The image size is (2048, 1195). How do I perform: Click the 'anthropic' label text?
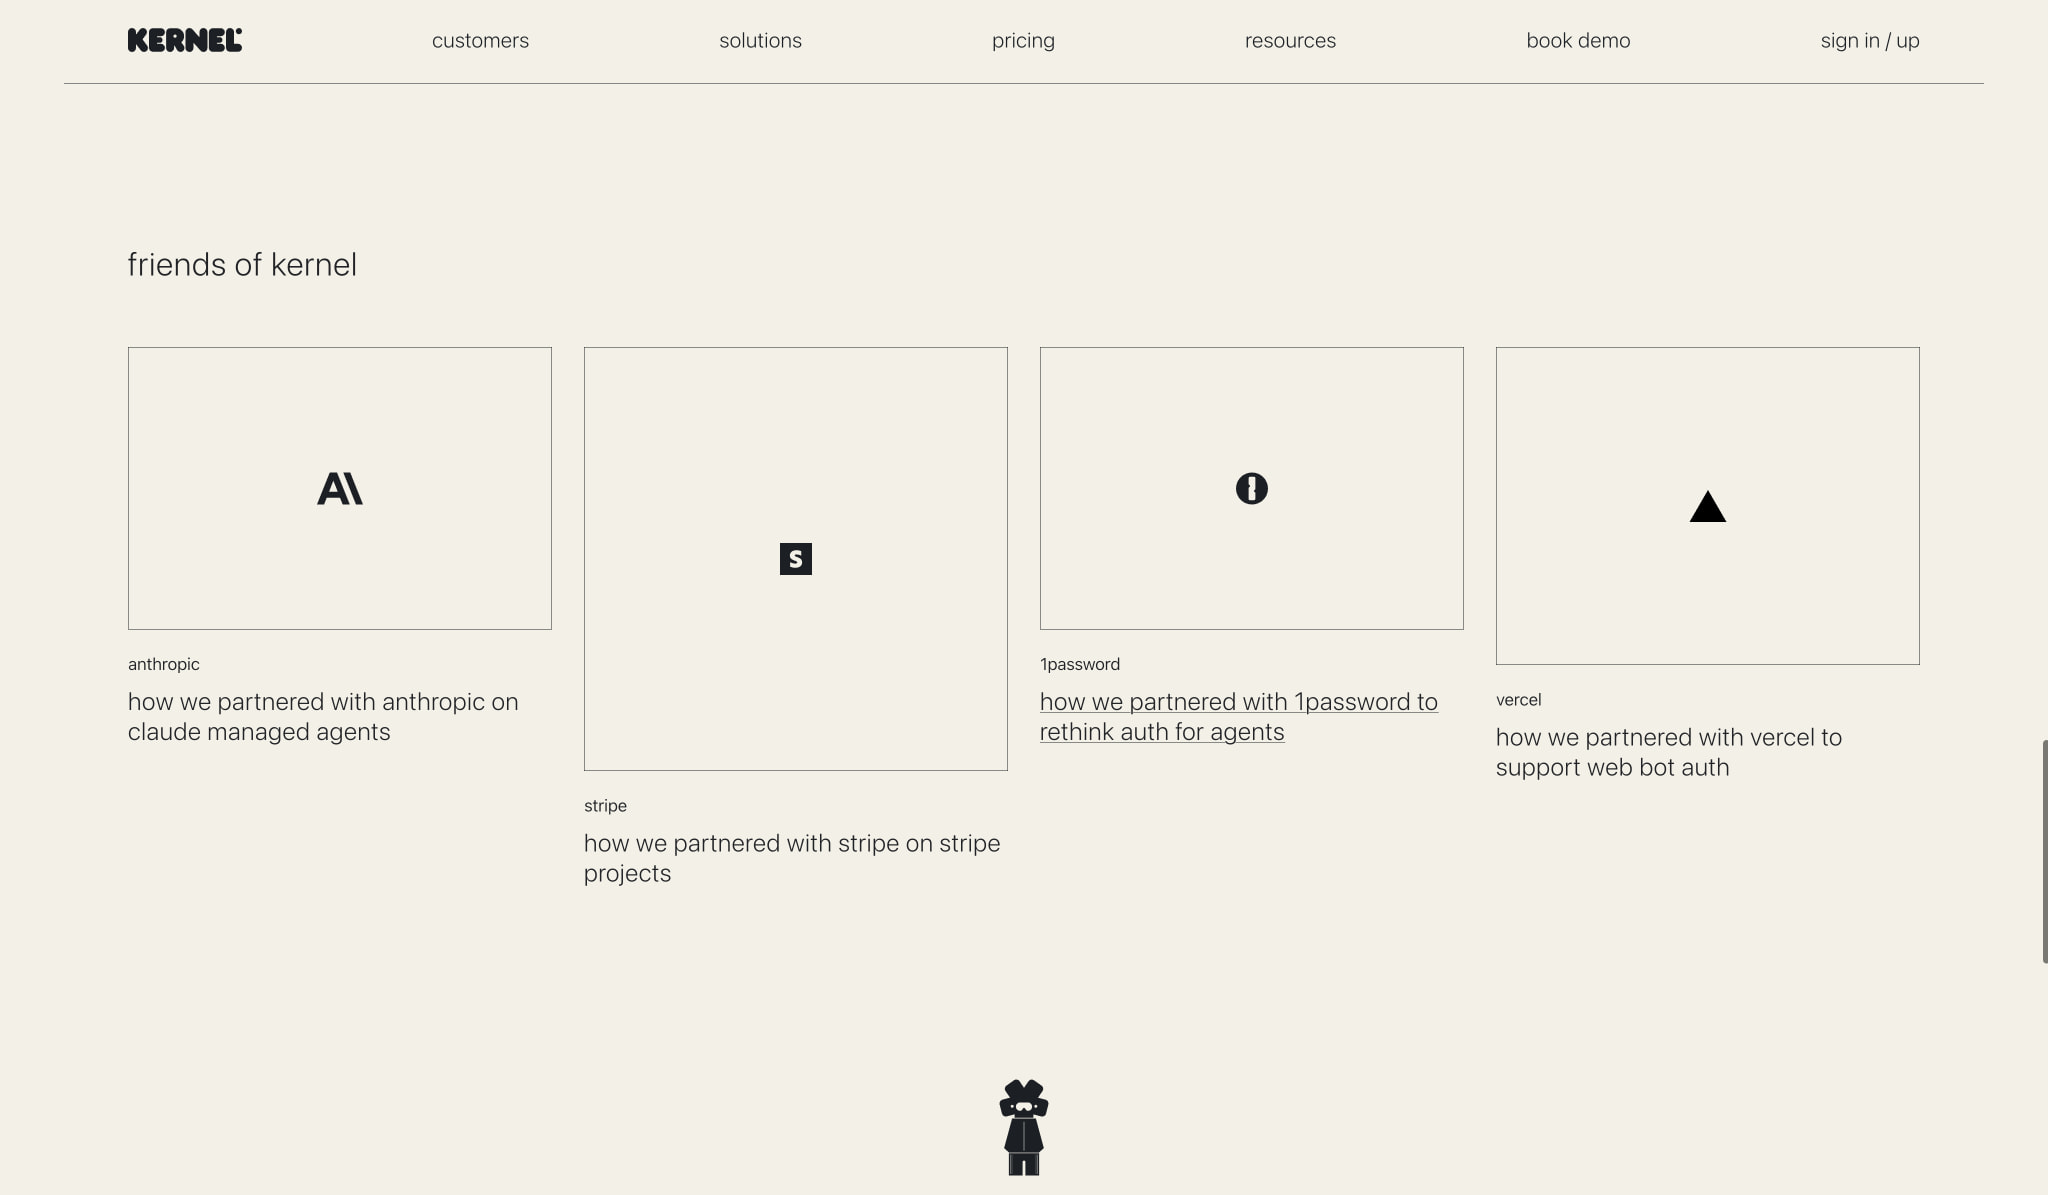164,664
